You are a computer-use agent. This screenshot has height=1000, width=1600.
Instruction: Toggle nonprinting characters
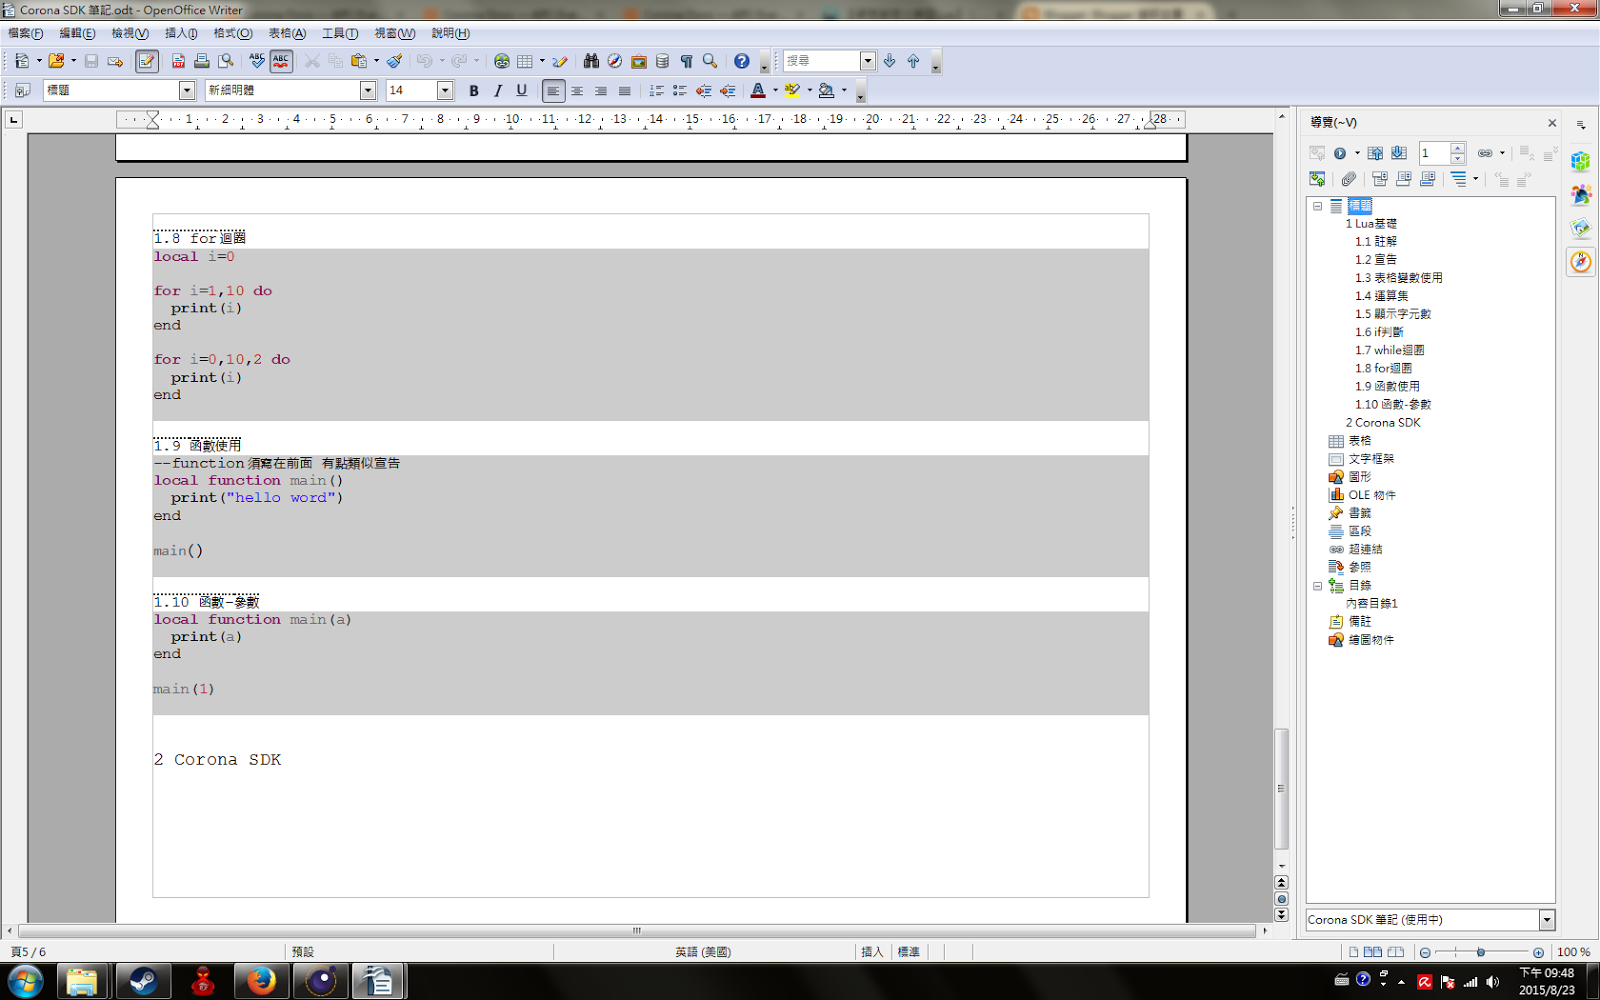click(x=686, y=61)
